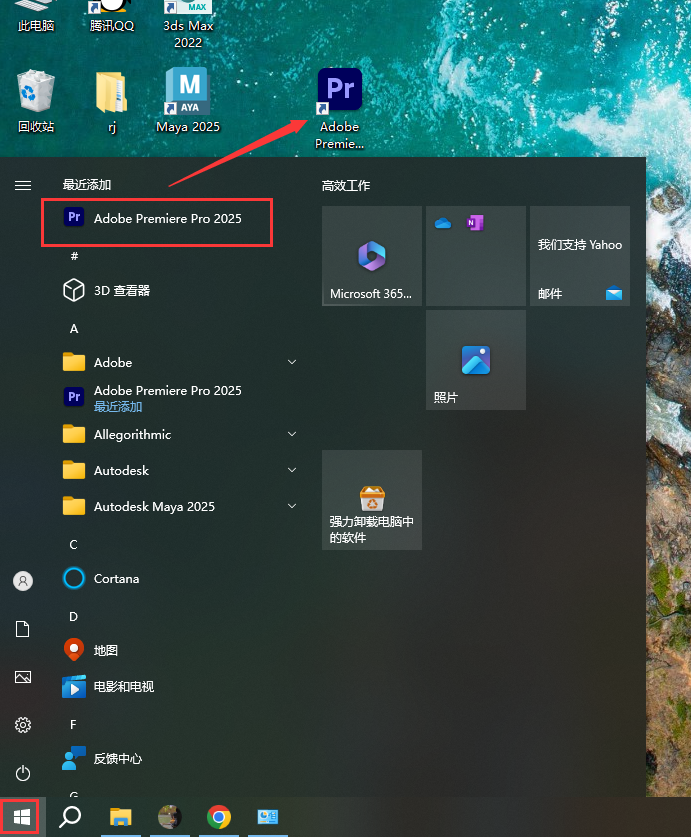Image resolution: width=691 pixels, height=837 pixels.
Task: Open the Recycle Bin (回收站) icon
Action: [36, 101]
